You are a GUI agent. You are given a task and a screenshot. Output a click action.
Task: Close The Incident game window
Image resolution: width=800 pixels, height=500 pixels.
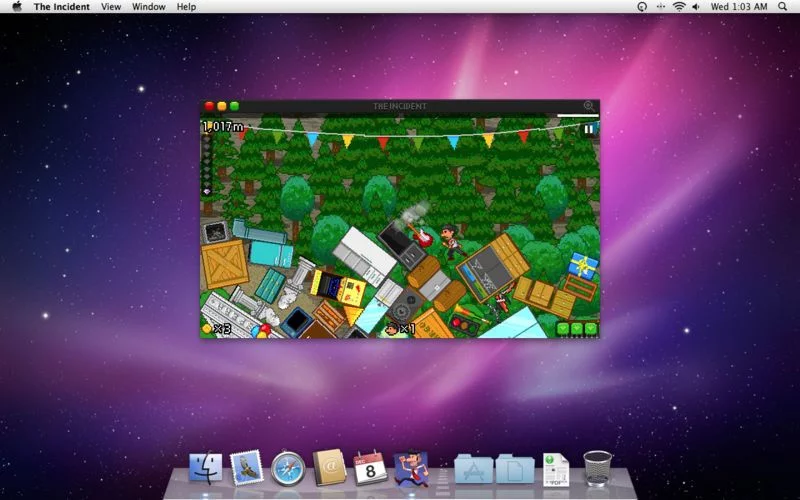tap(209, 106)
